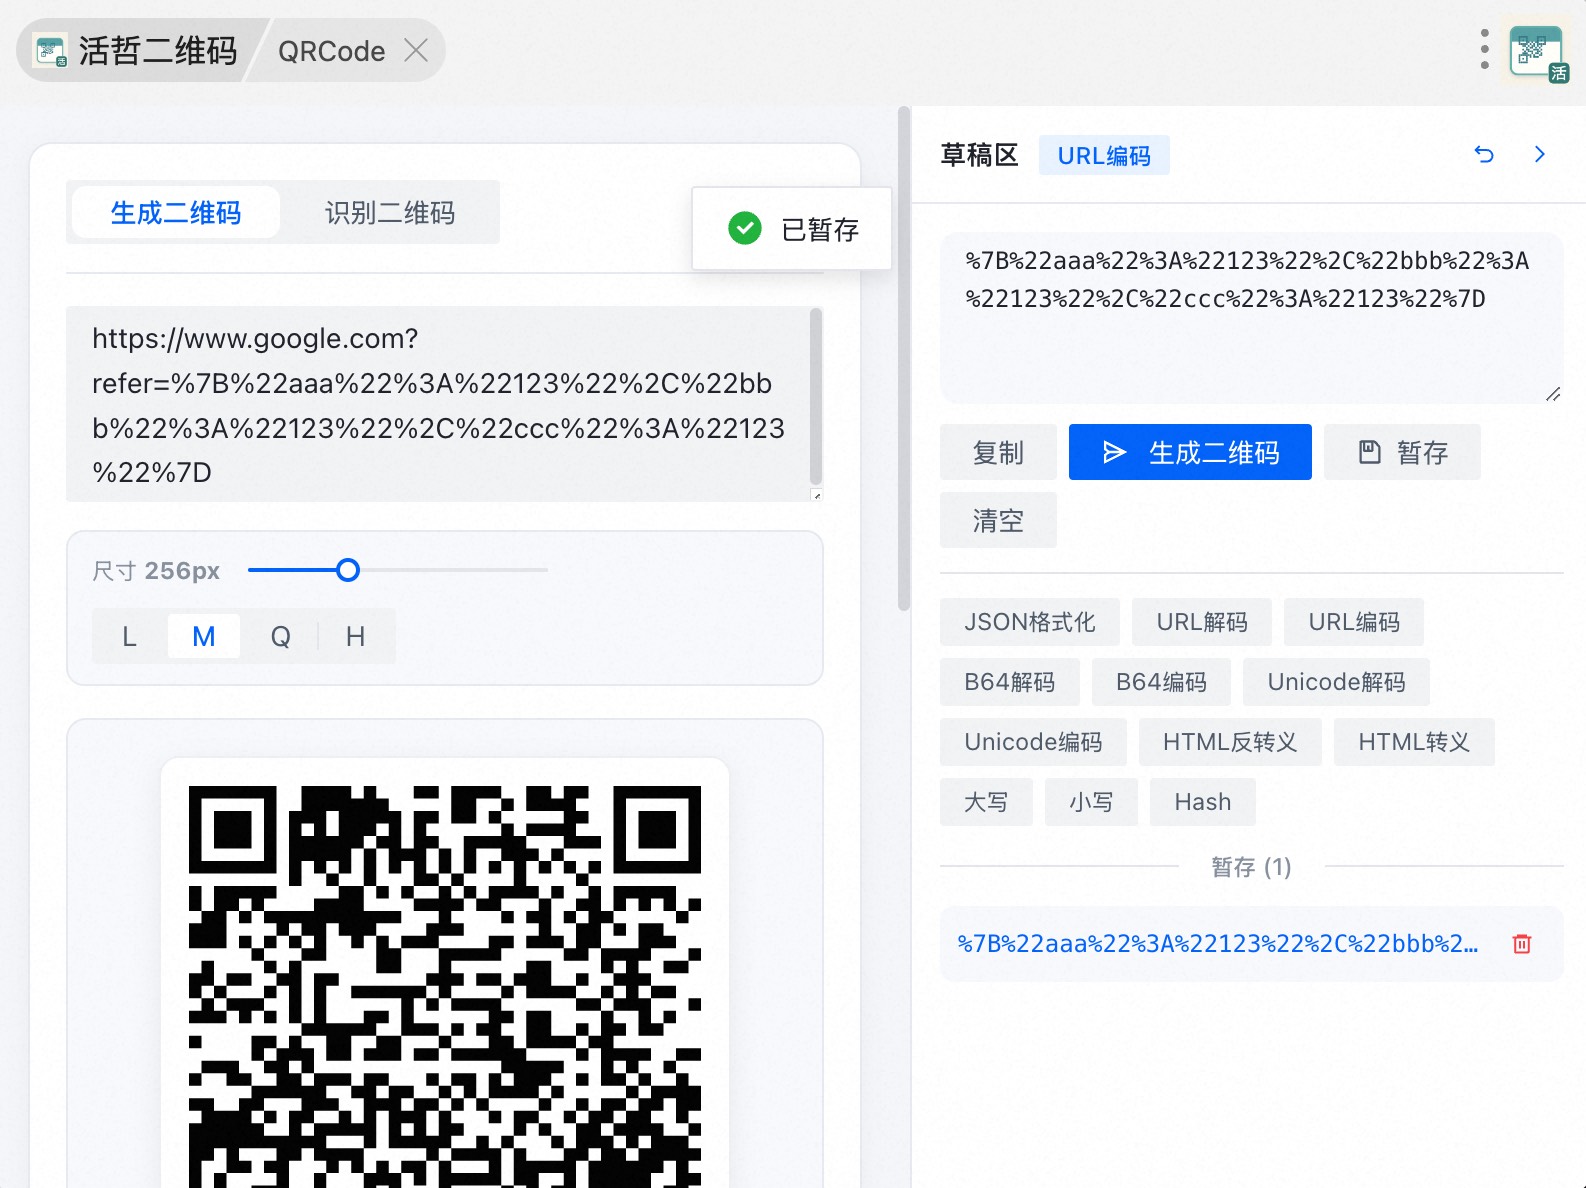Click the left panel vertical scrollbar
Screen dimensions: 1586x1188
tap(904, 360)
